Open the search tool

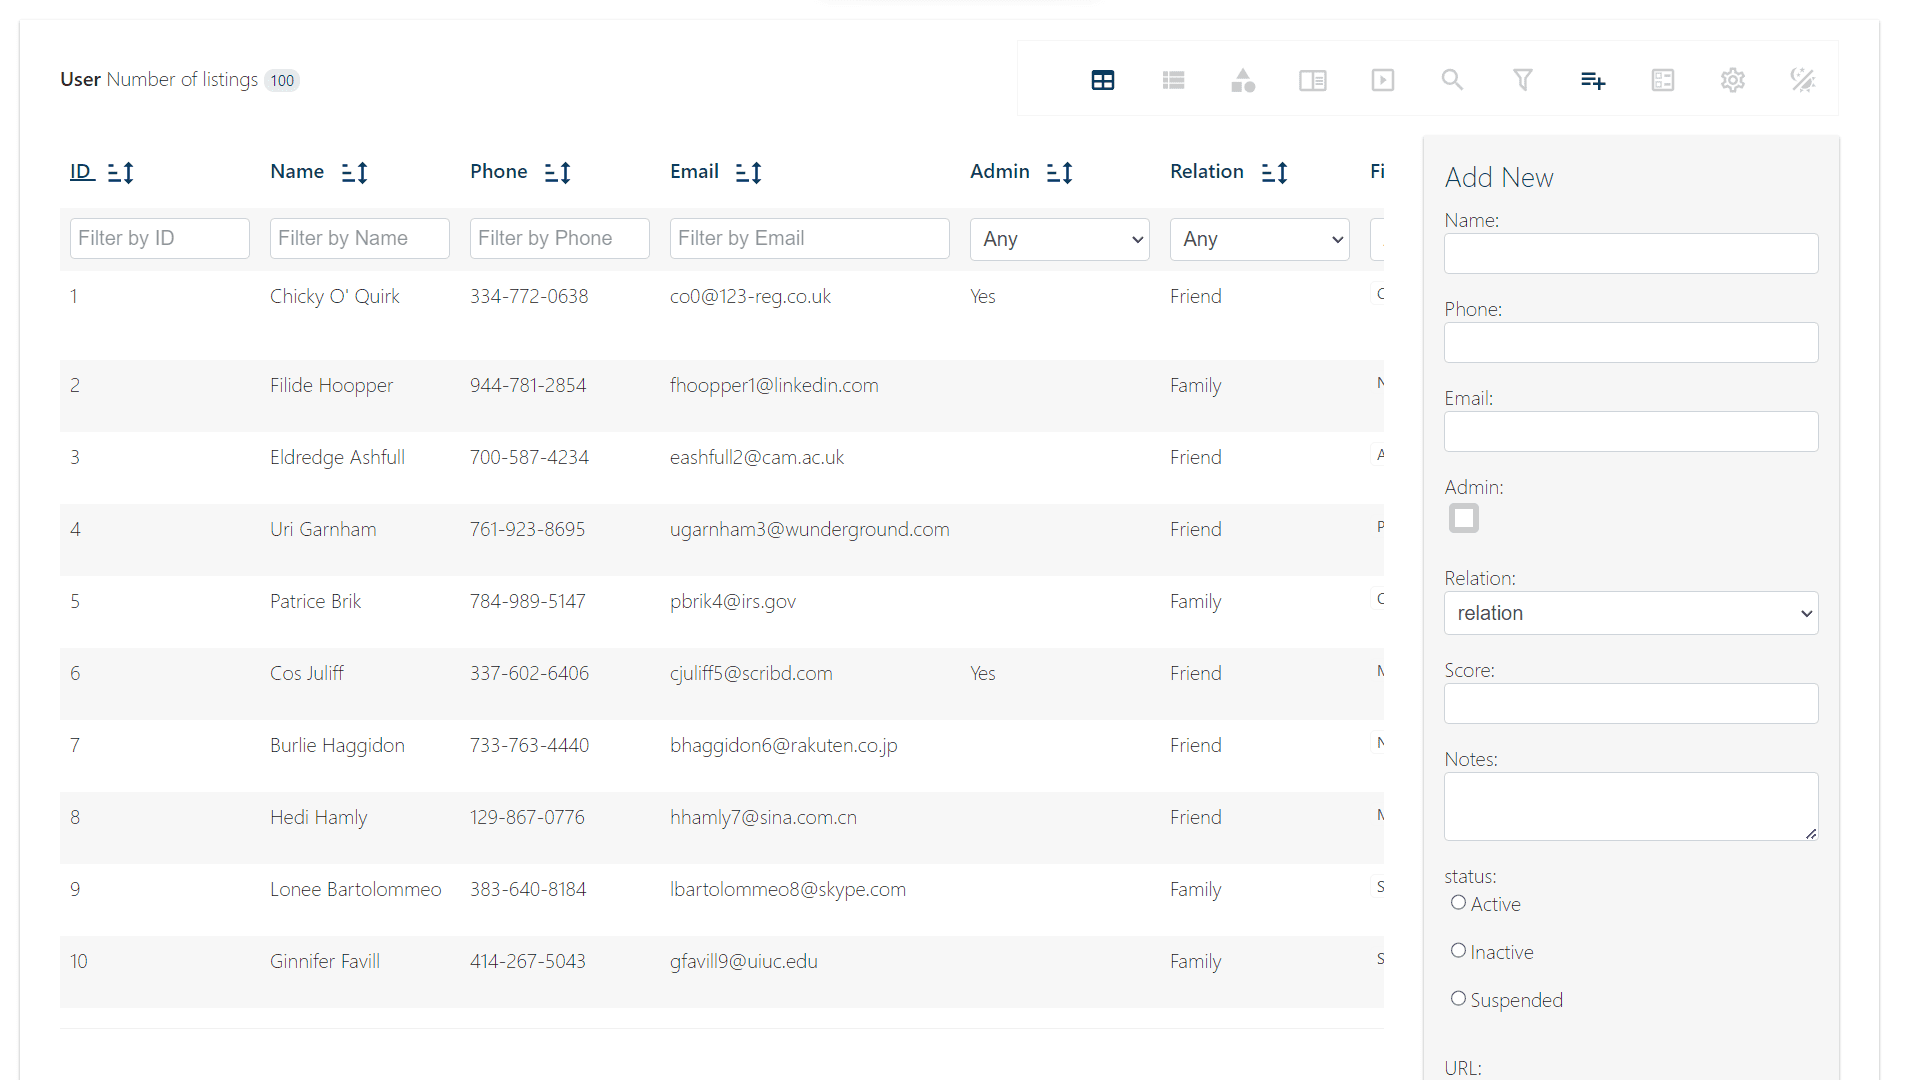click(1452, 80)
